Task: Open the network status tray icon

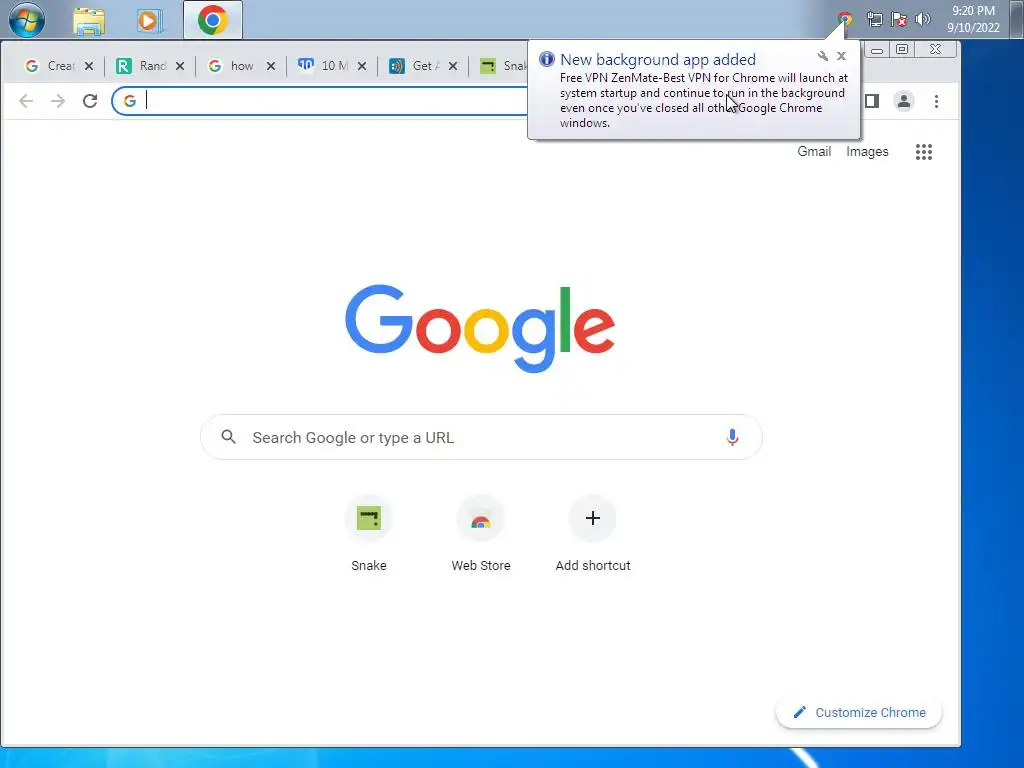Action: pos(874,19)
